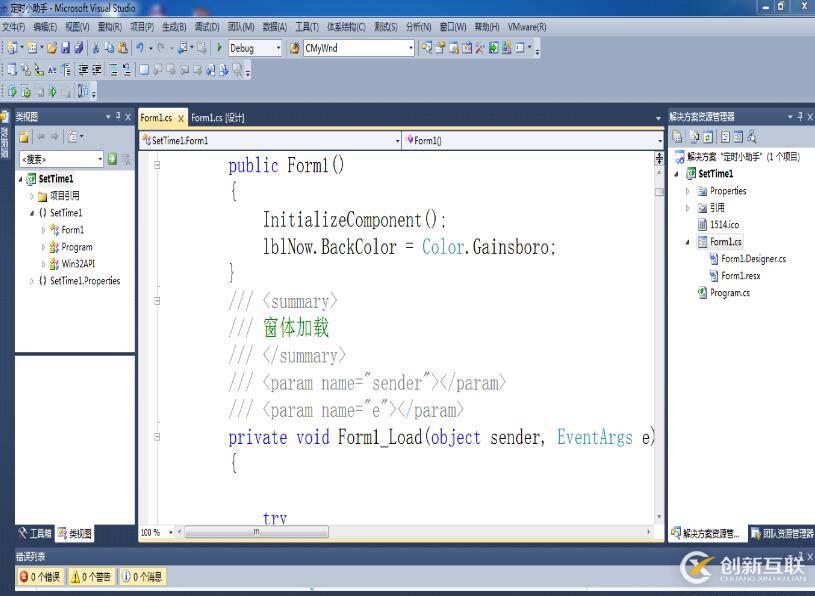Click the Comment Out Selected Lines icon
815x596 pixels.
coord(114,70)
